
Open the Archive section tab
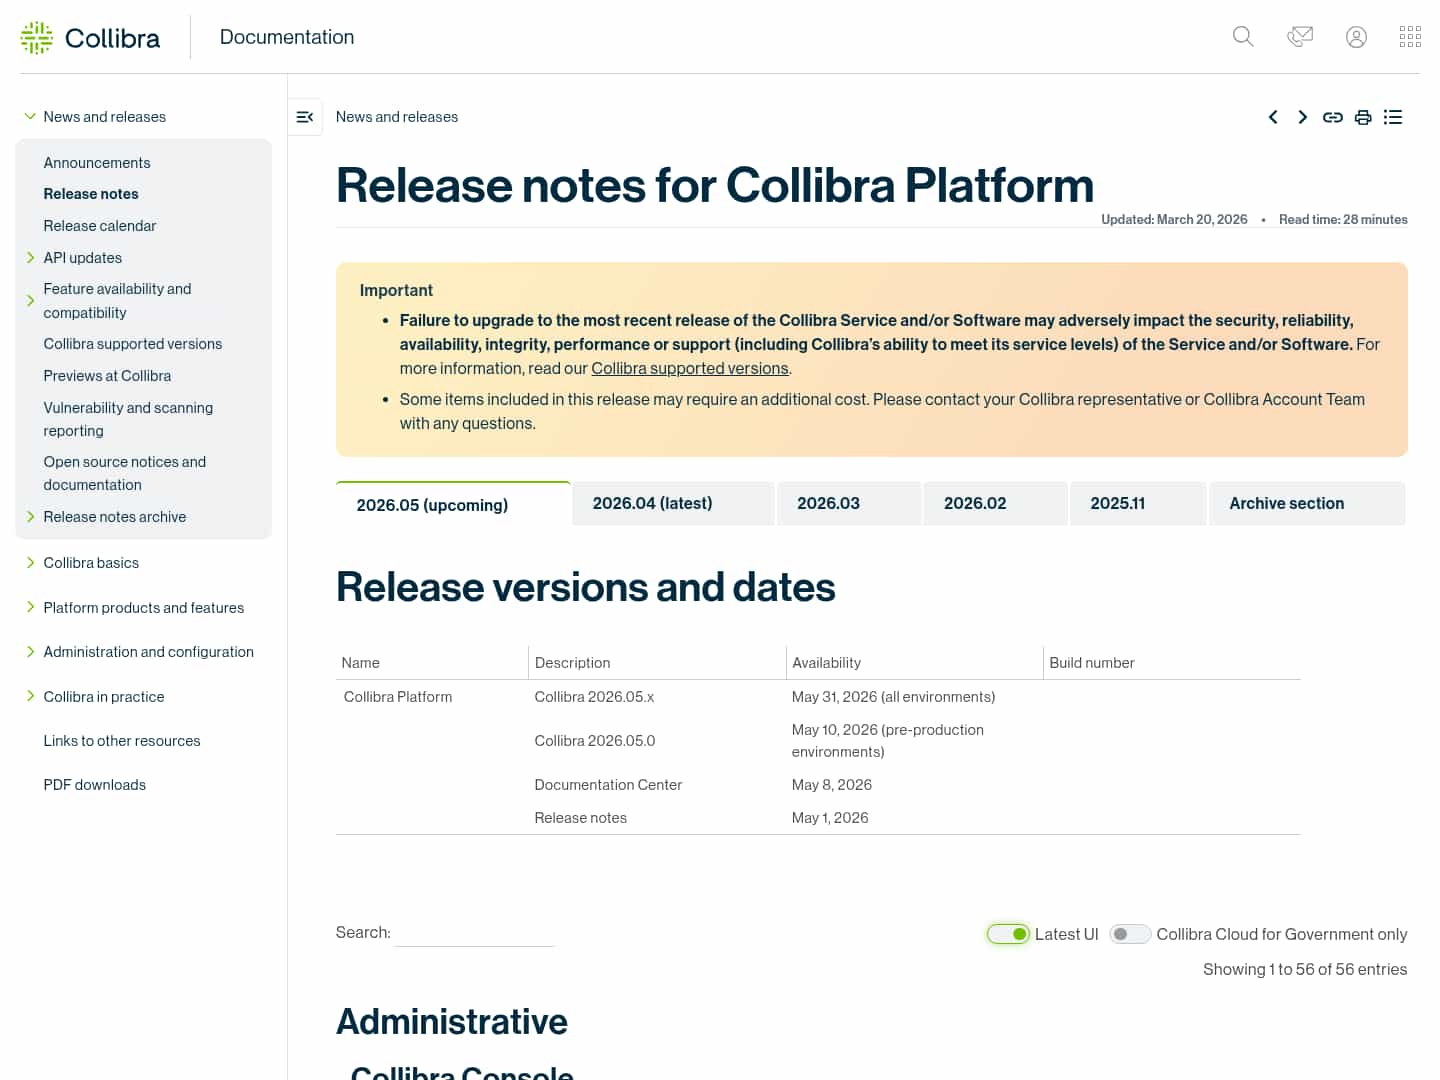click(1307, 503)
